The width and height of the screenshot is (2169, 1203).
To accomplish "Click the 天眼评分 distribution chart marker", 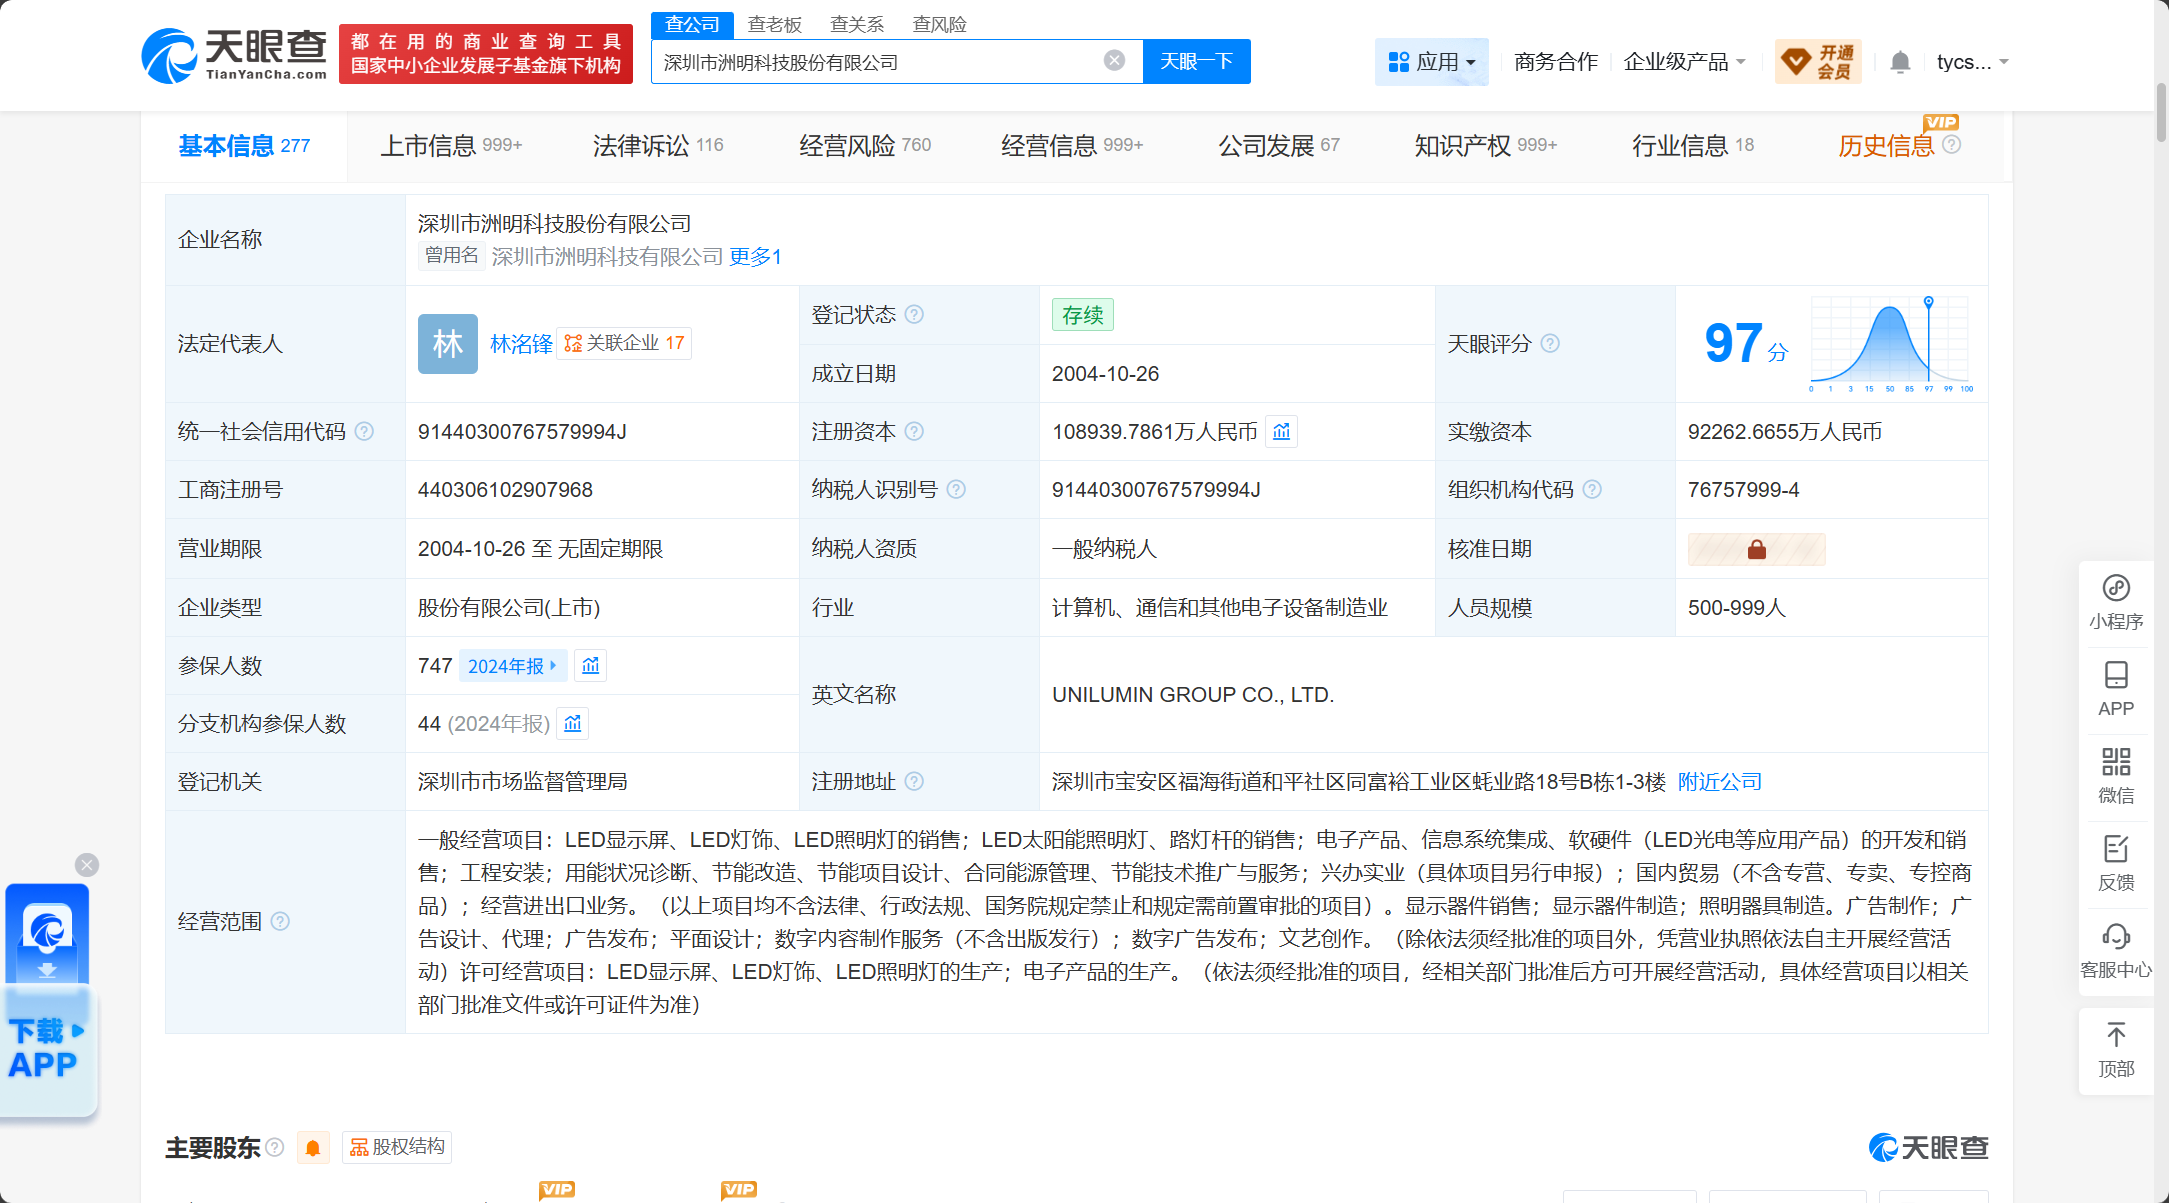I will pyautogui.click(x=1928, y=302).
